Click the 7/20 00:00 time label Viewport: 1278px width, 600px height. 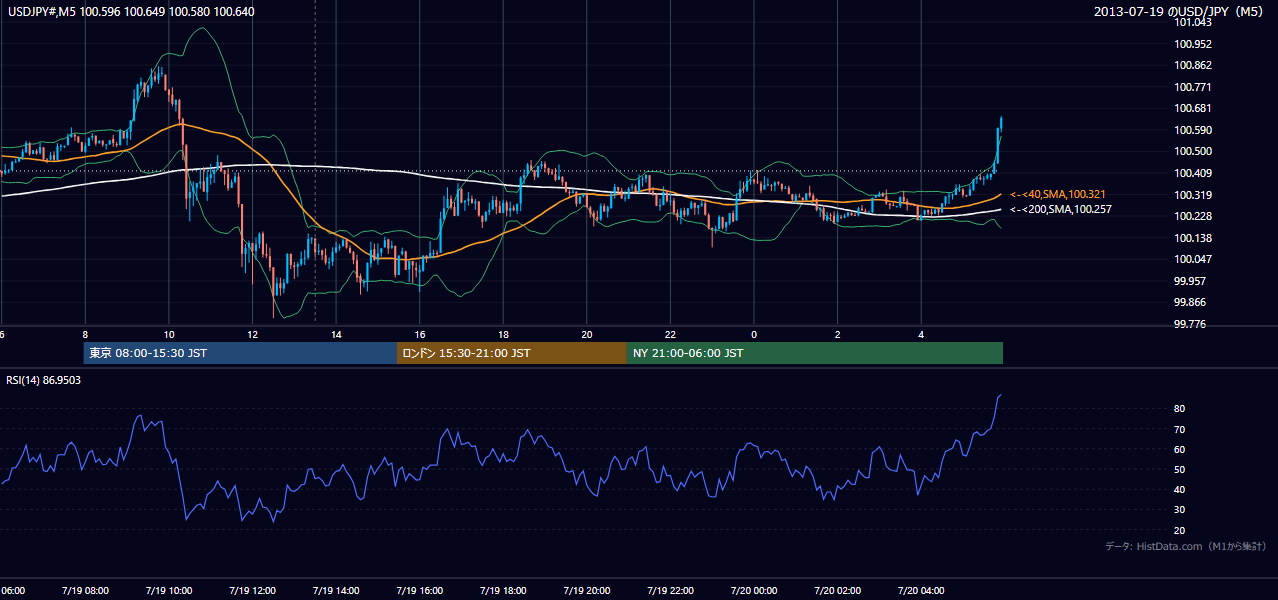tap(753, 591)
